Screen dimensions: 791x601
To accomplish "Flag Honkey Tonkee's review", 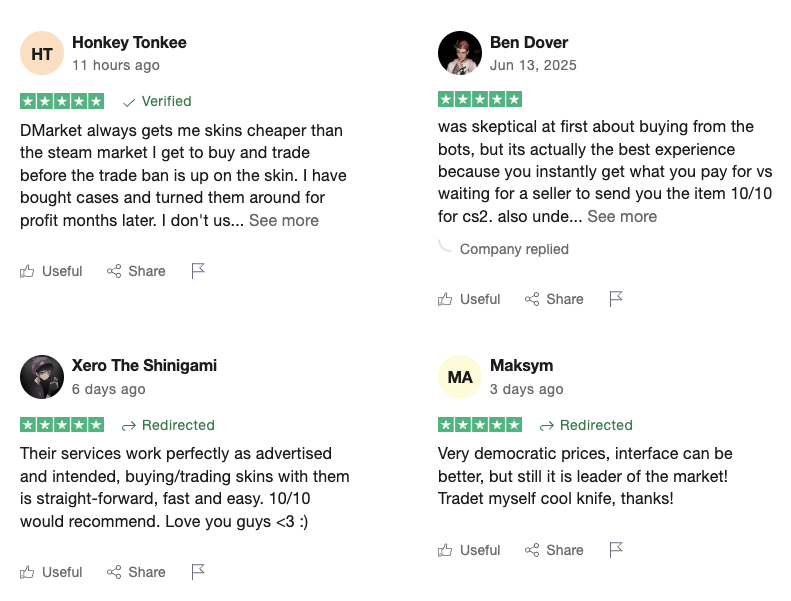I will point(198,271).
